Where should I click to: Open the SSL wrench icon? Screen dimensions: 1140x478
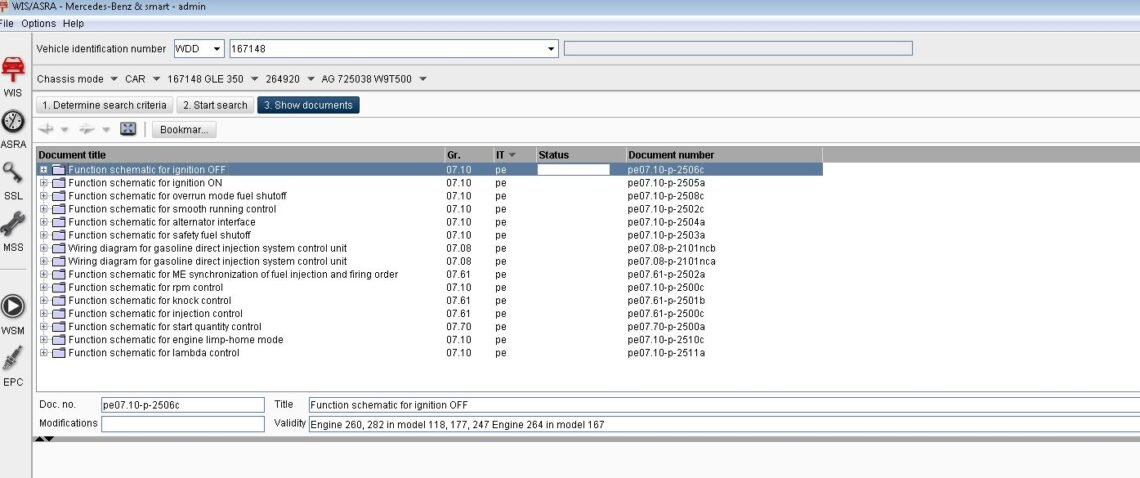point(12,173)
